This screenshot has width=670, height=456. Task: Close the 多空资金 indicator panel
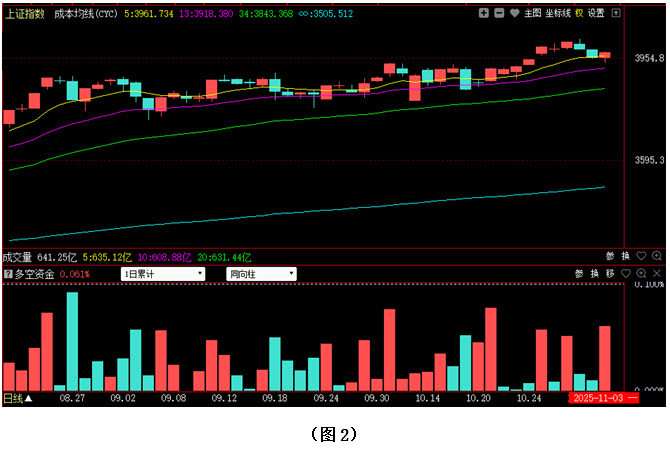pos(657,273)
